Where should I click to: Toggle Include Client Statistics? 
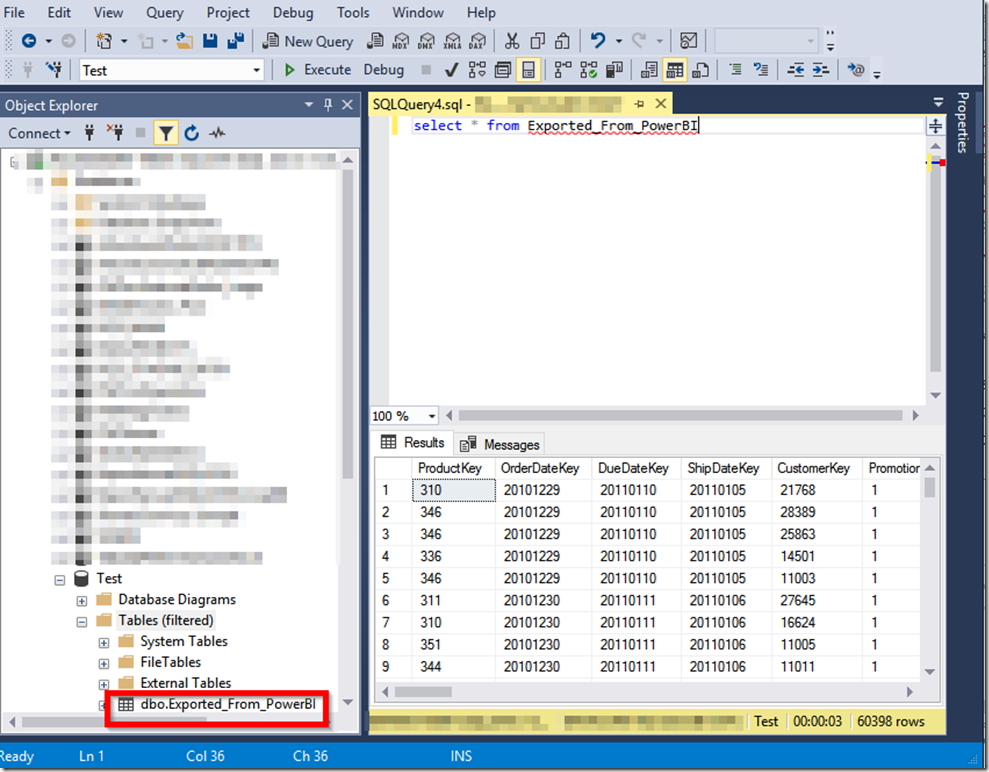[614, 69]
